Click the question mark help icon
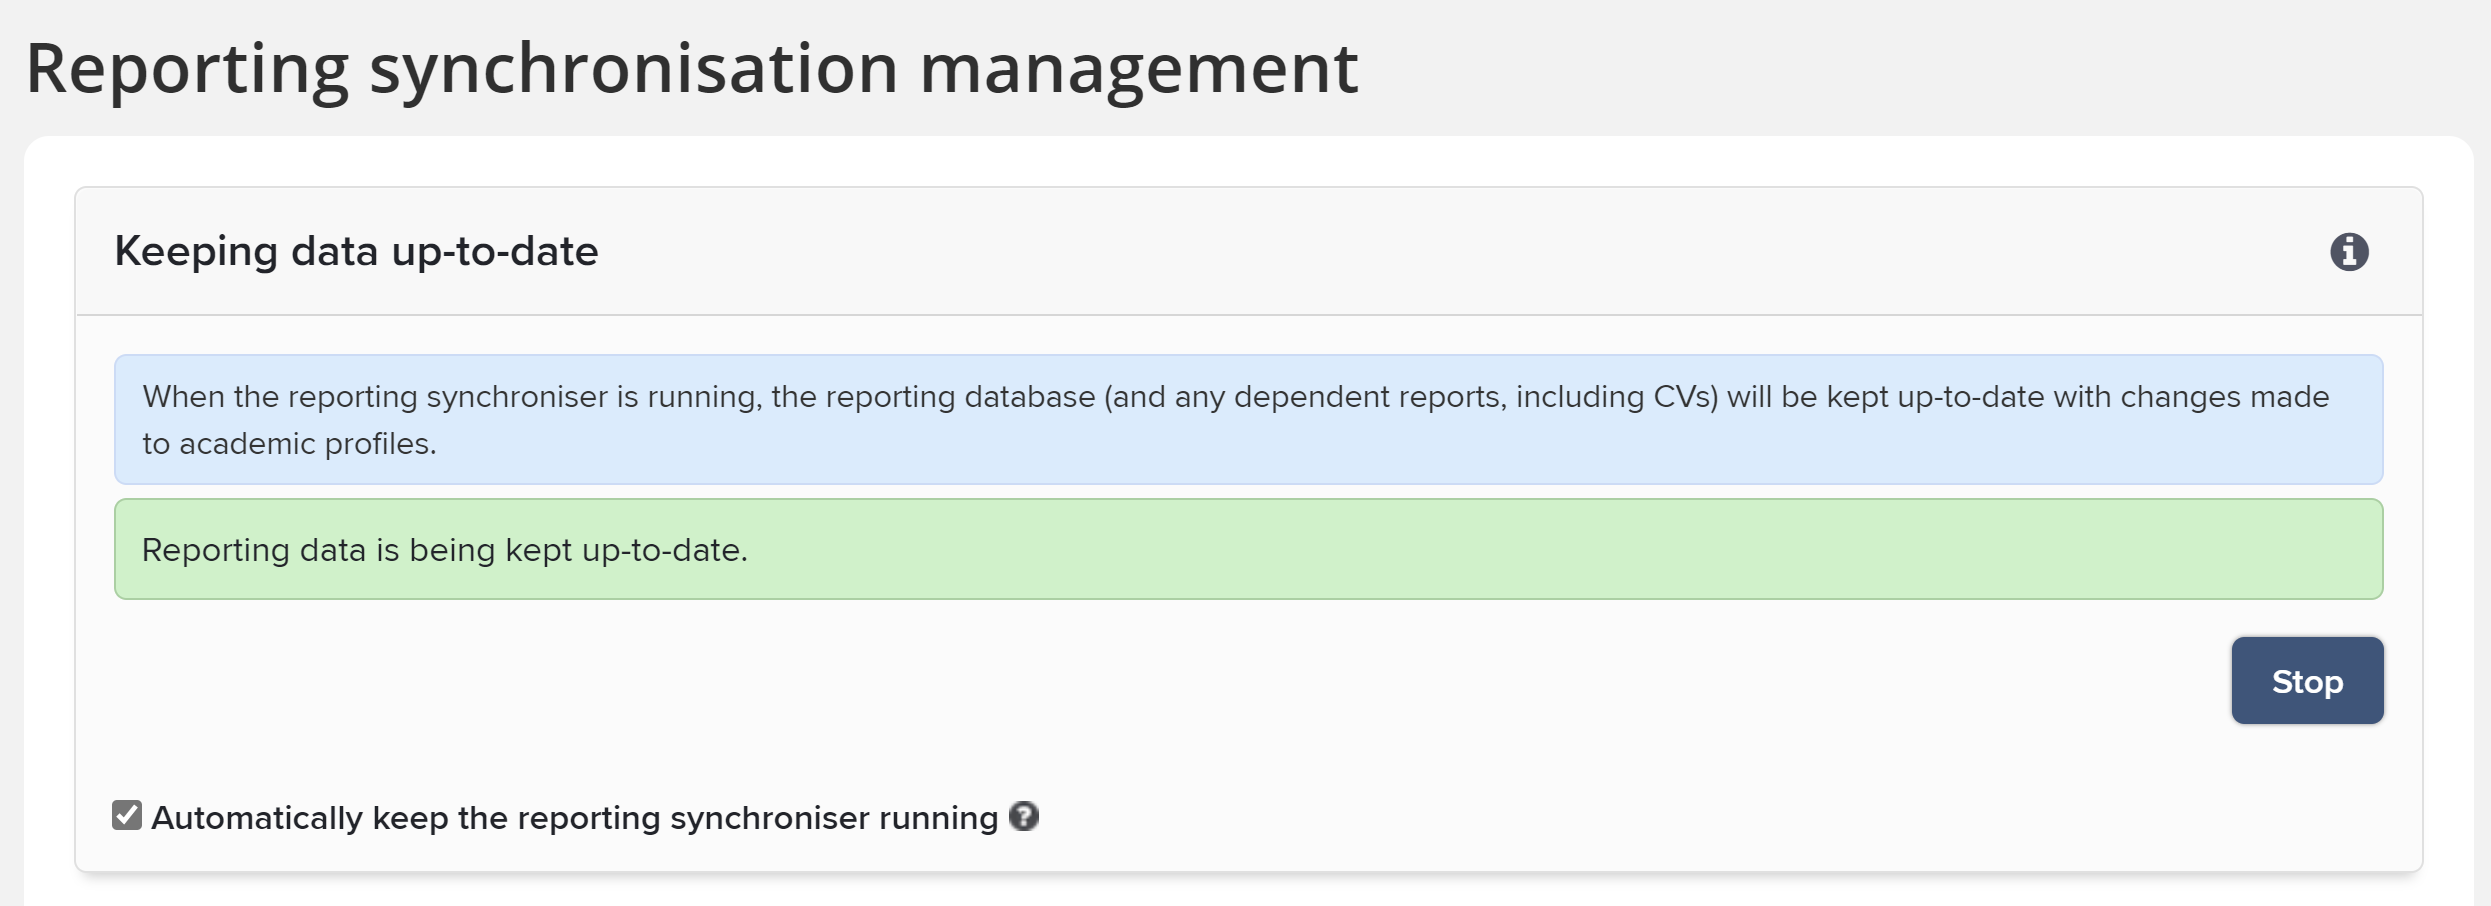The width and height of the screenshot is (2491, 906). (1024, 817)
